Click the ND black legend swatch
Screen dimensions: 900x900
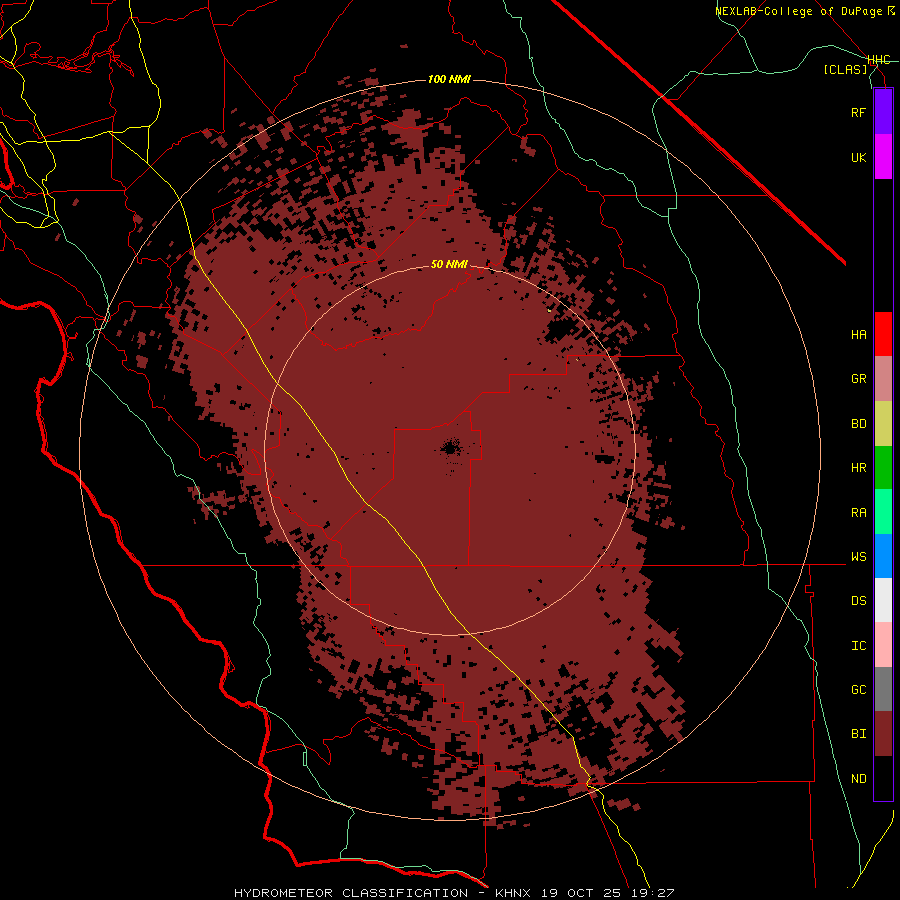coord(883,778)
